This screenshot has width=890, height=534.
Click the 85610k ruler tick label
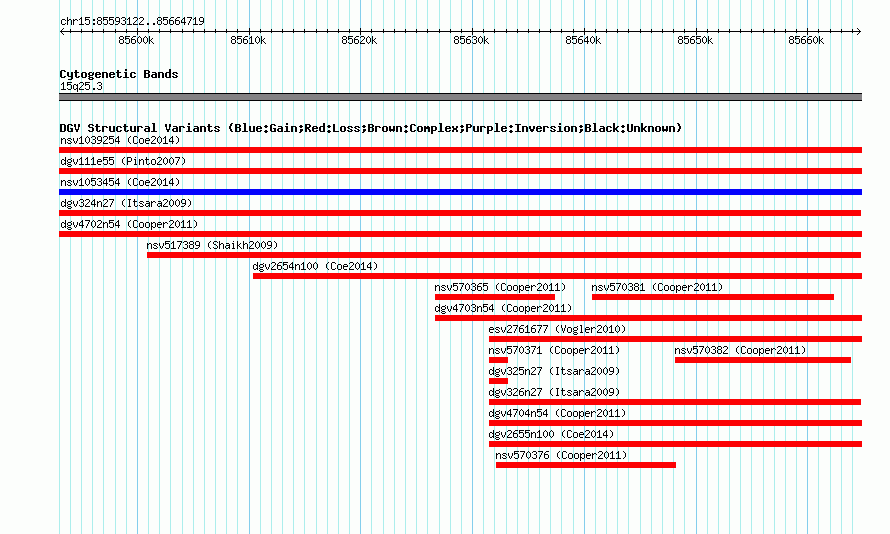click(x=248, y=40)
